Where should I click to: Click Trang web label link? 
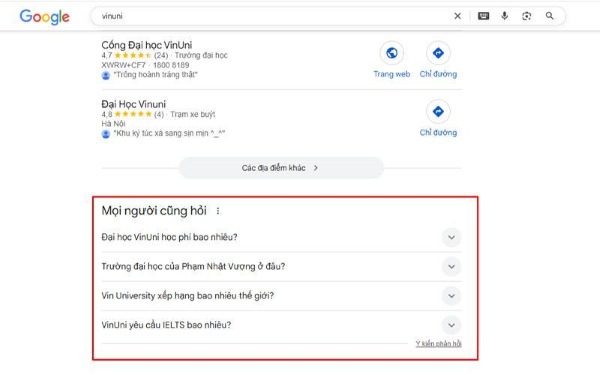(x=391, y=74)
